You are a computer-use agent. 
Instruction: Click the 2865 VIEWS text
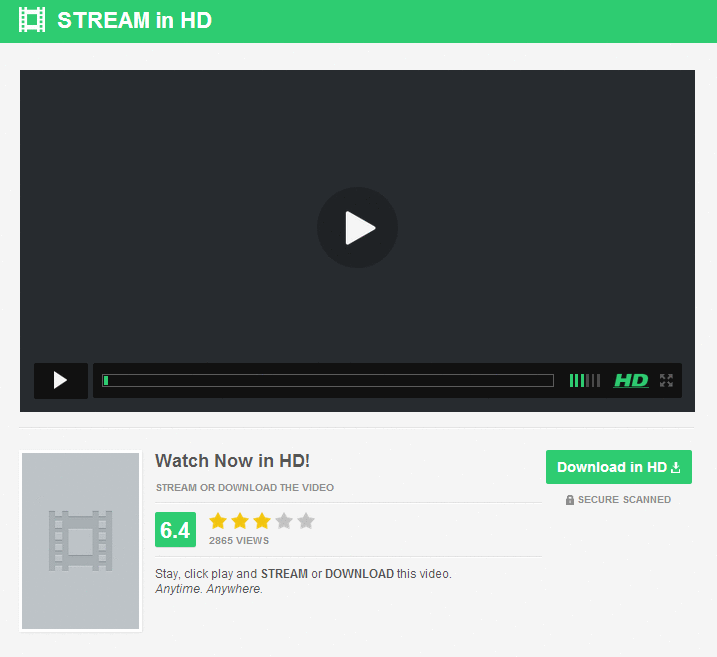(239, 540)
